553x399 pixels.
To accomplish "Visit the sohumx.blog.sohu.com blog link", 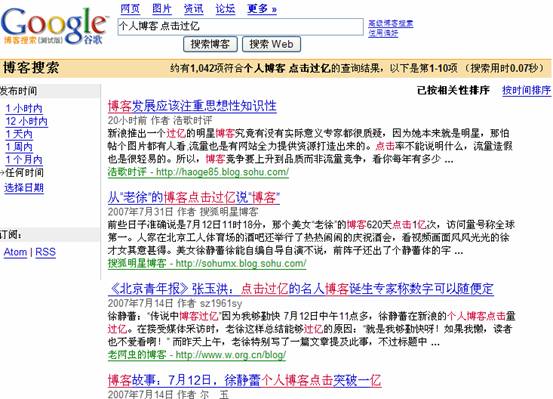I will coord(241,263).
